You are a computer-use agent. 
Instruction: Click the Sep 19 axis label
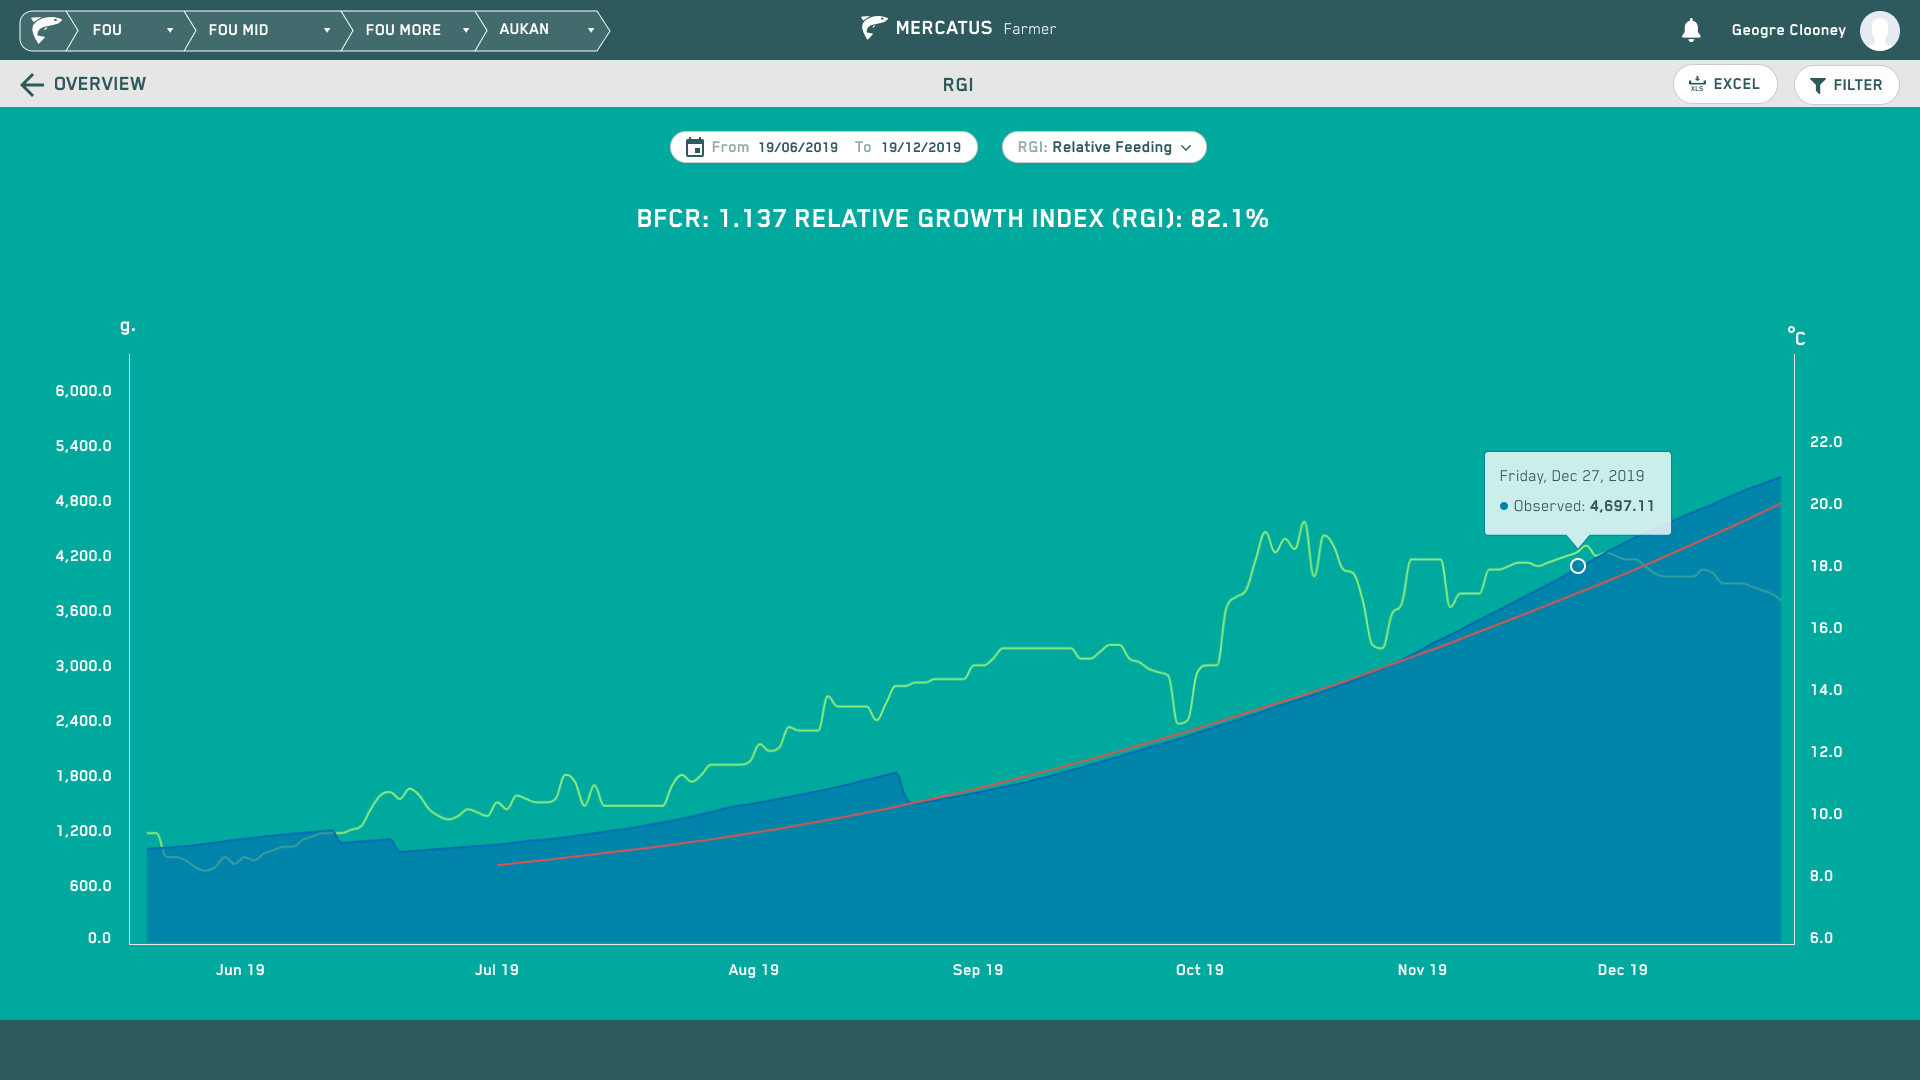click(x=978, y=970)
